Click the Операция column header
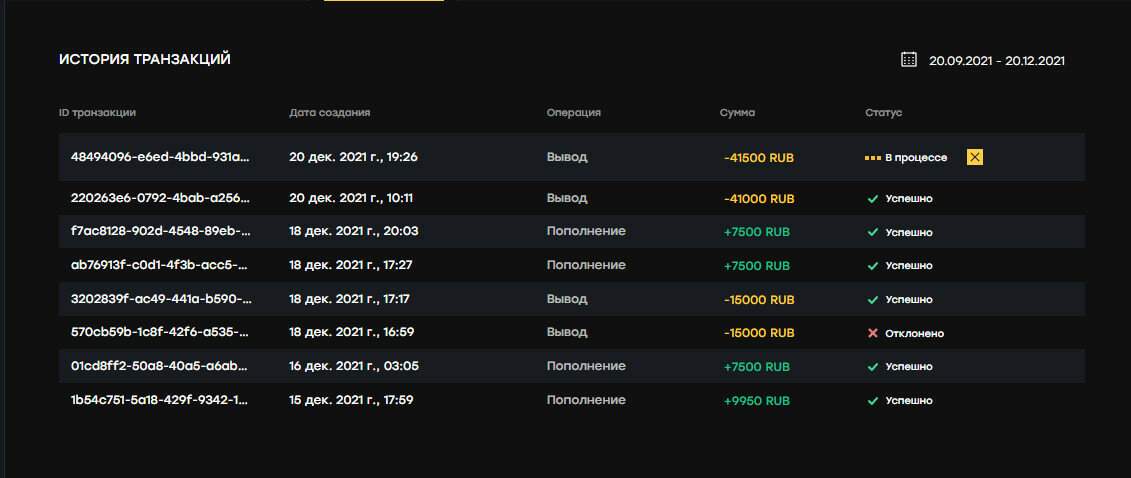This screenshot has height=478, width=1131. tap(573, 113)
